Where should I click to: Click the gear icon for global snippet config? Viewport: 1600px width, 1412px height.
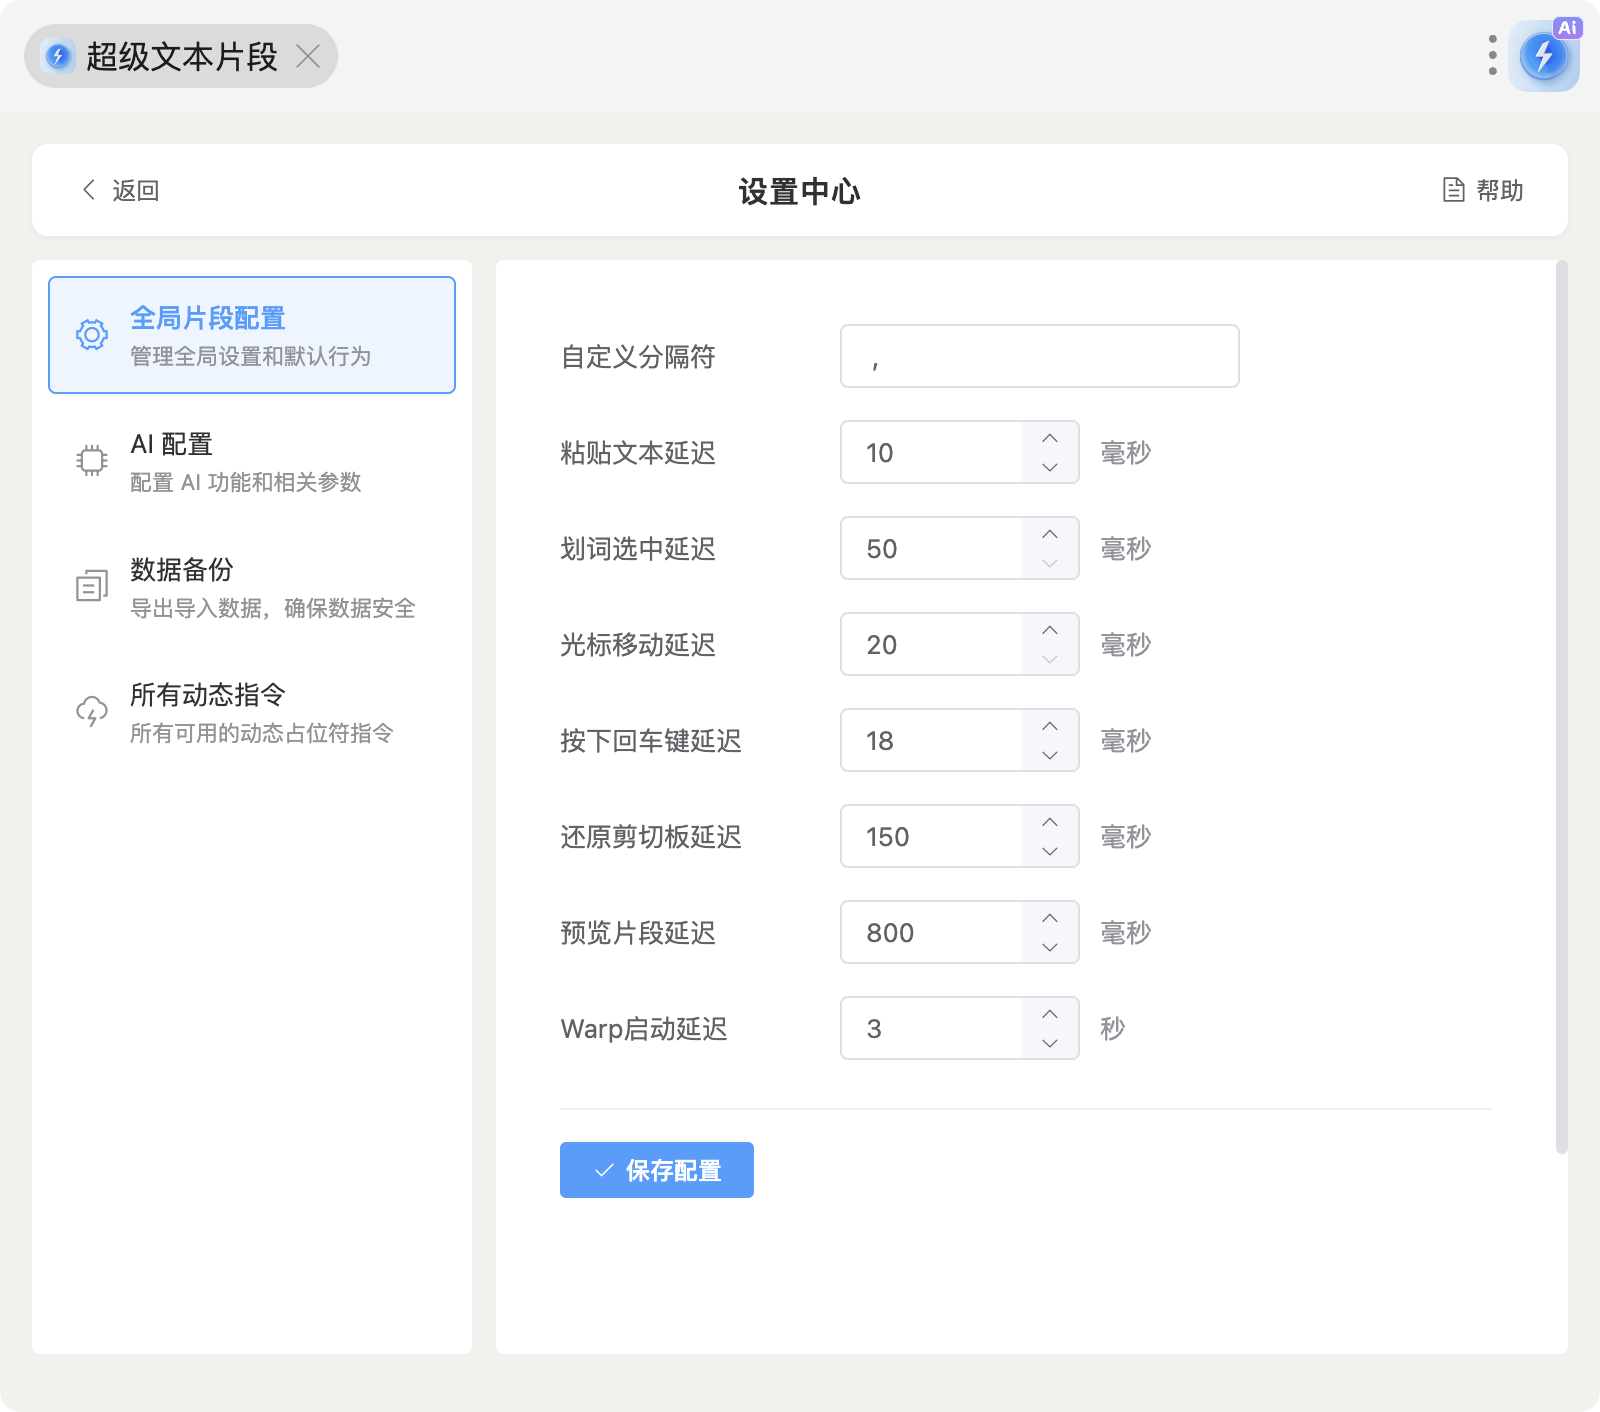coord(92,335)
